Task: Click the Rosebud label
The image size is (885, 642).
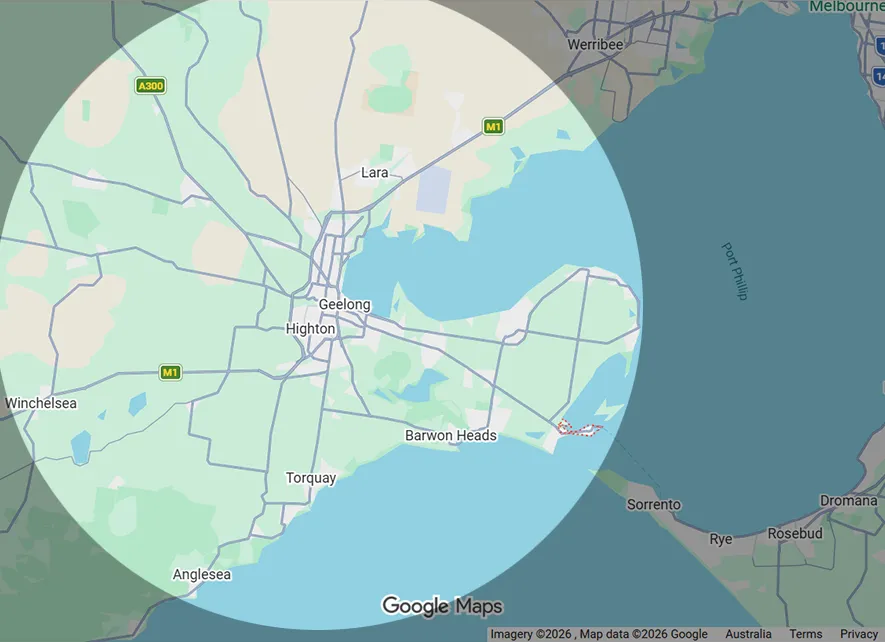Action: (795, 533)
